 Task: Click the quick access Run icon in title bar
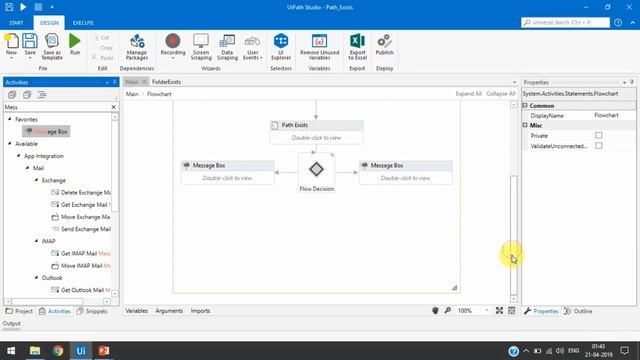[23, 7]
